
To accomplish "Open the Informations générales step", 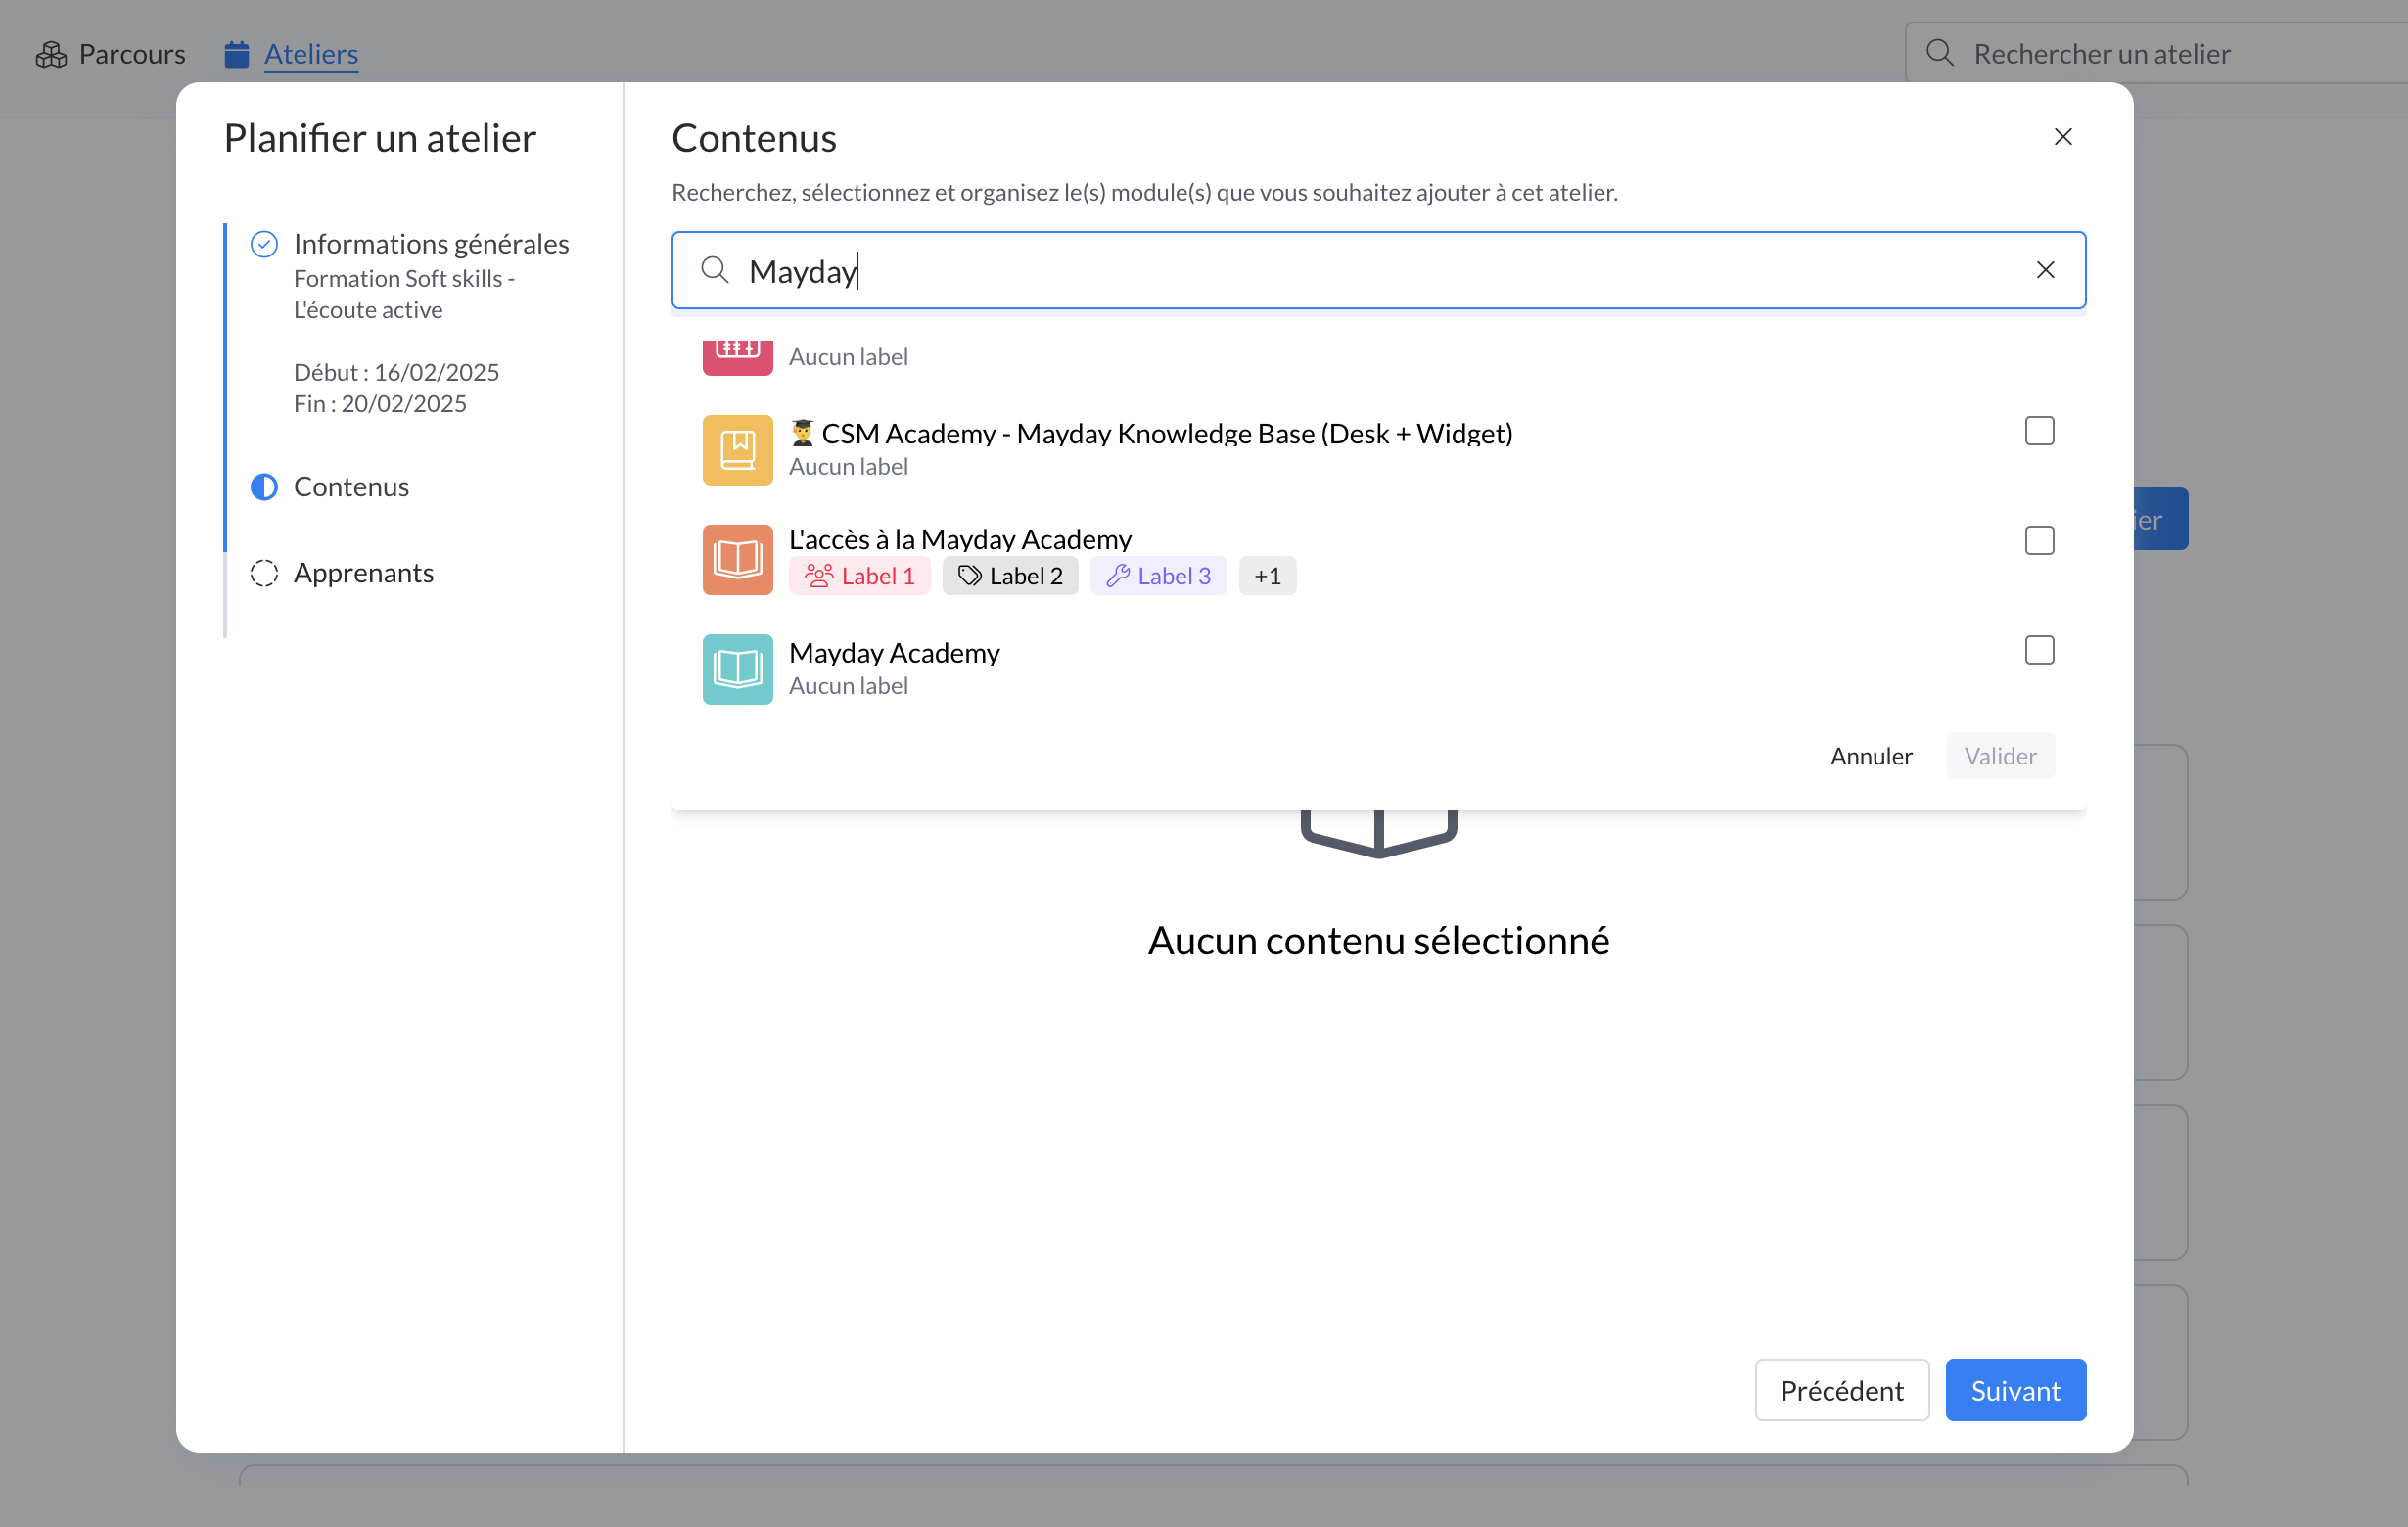I will [430, 244].
